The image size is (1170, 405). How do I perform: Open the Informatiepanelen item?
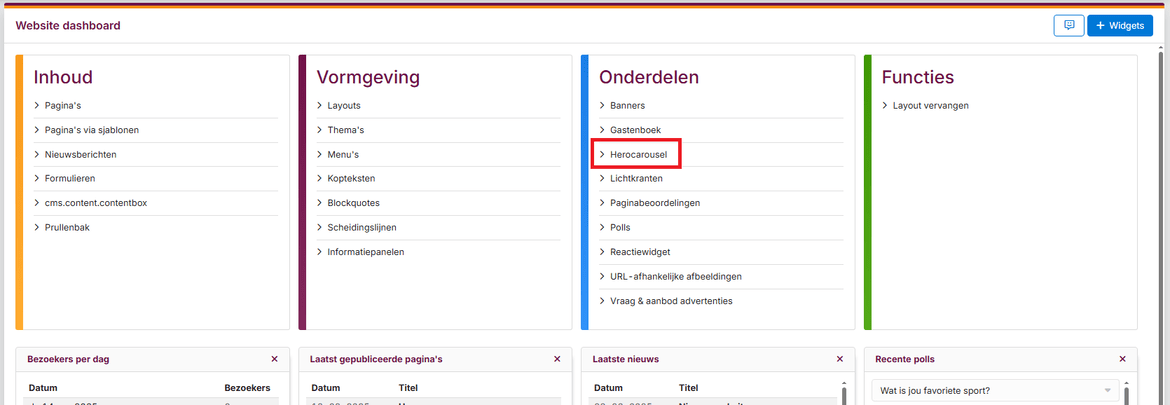365,252
